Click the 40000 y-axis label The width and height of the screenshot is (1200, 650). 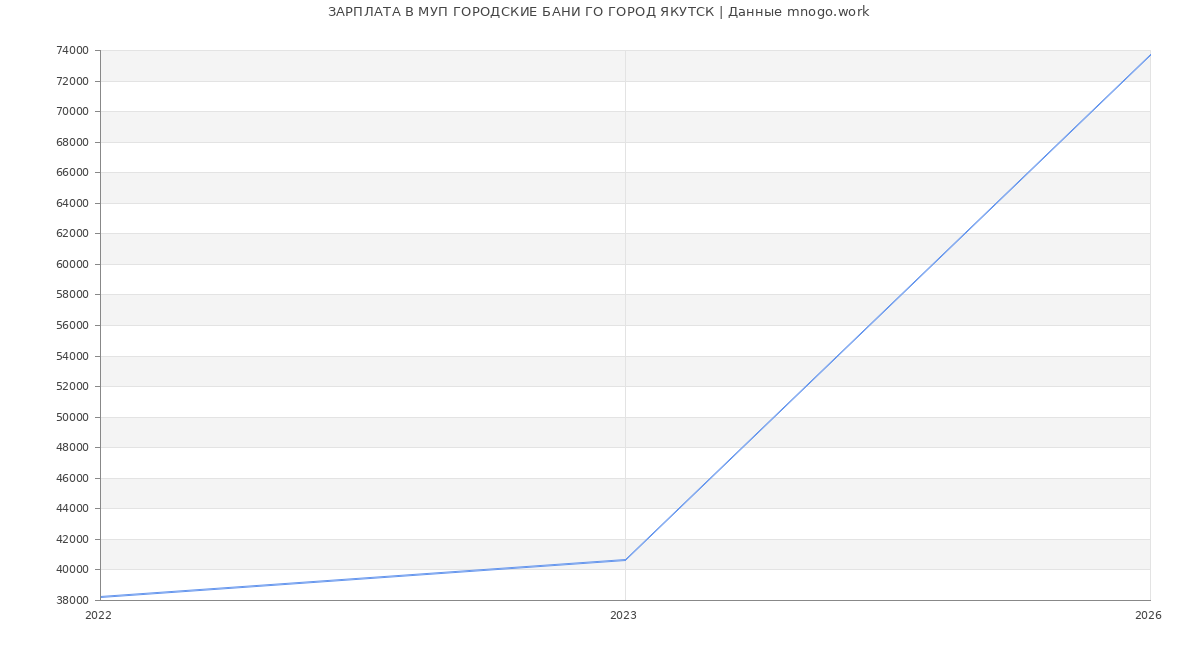click(x=73, y=569)
